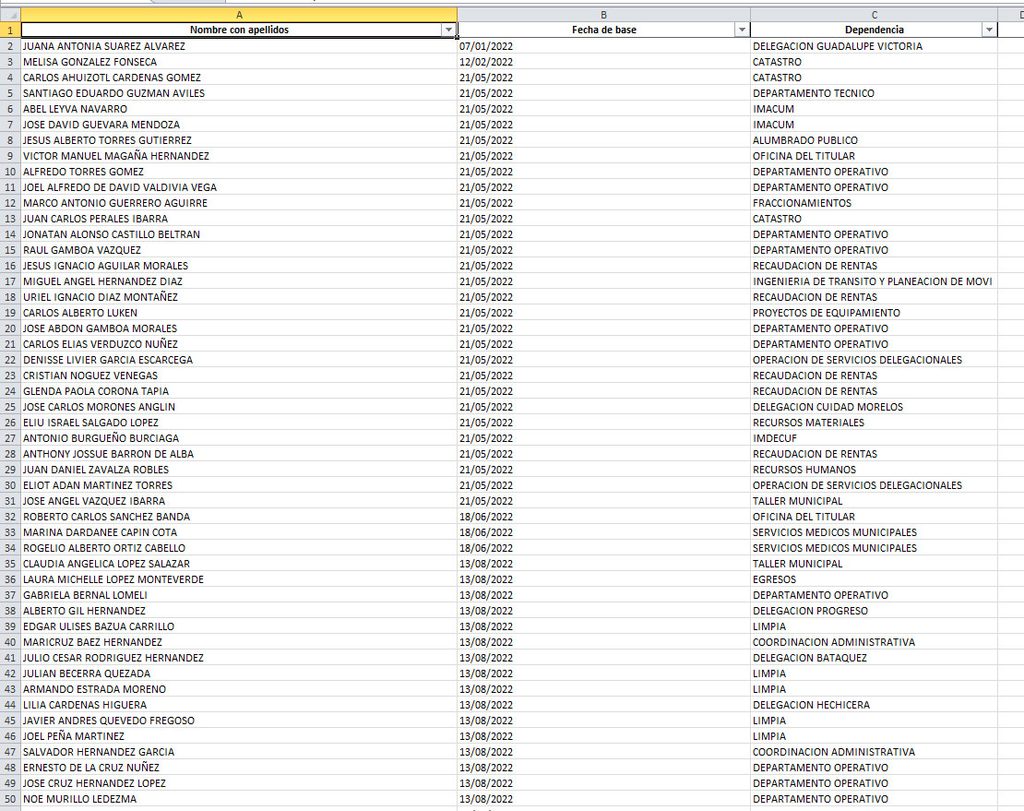Viewport: 1024px width, 811px height.
Task: Click DELEGACION GUADALUPE VICTORIA cell
Action: (x=874, y=46)
